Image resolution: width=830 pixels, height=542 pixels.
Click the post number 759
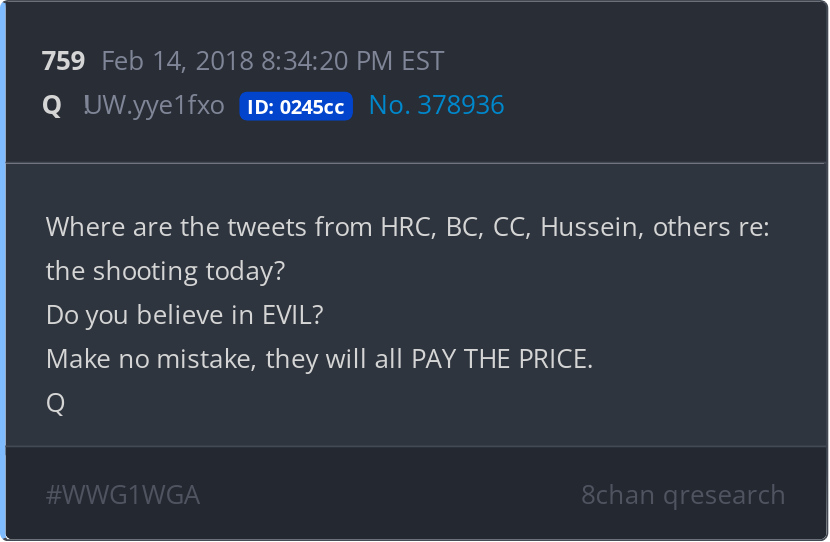click(x=63, y=61)
